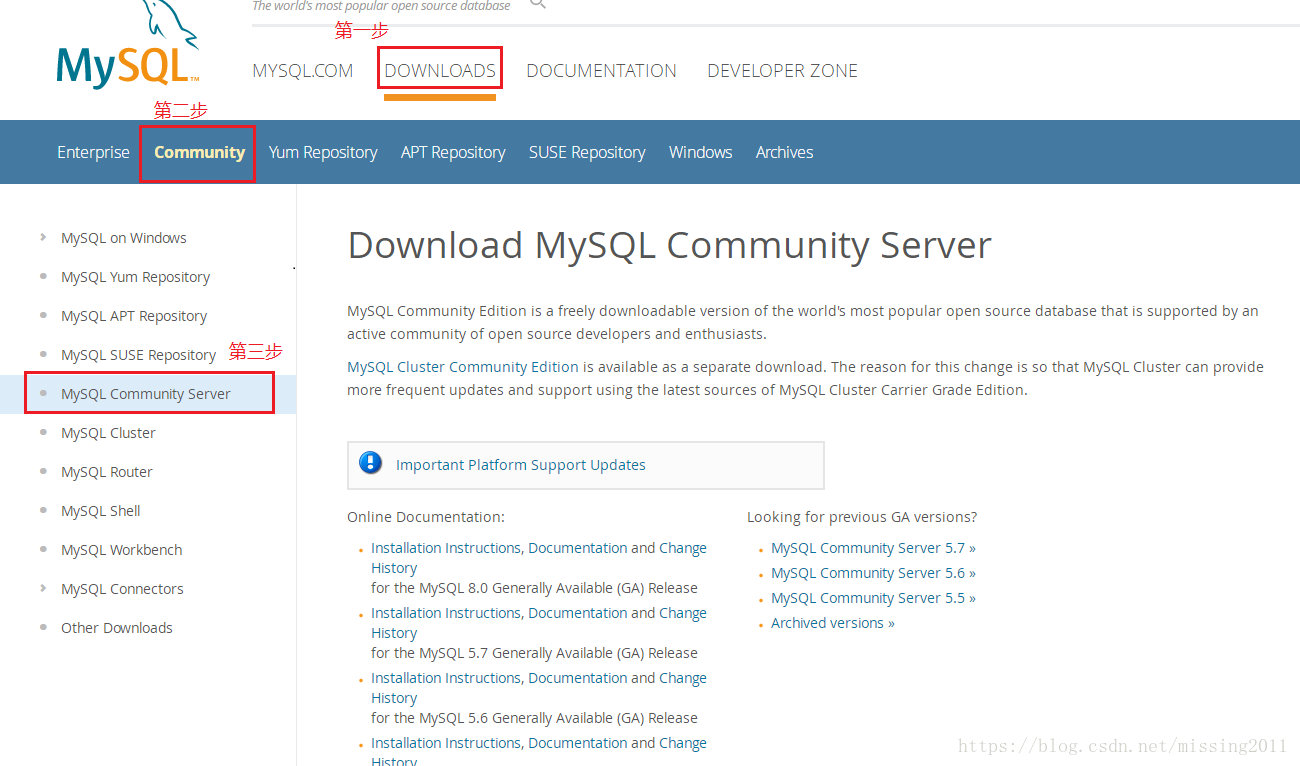Expand the MySQL Connectors sidebar entry
Screen dimensions: 1300x766
point(122,588)
